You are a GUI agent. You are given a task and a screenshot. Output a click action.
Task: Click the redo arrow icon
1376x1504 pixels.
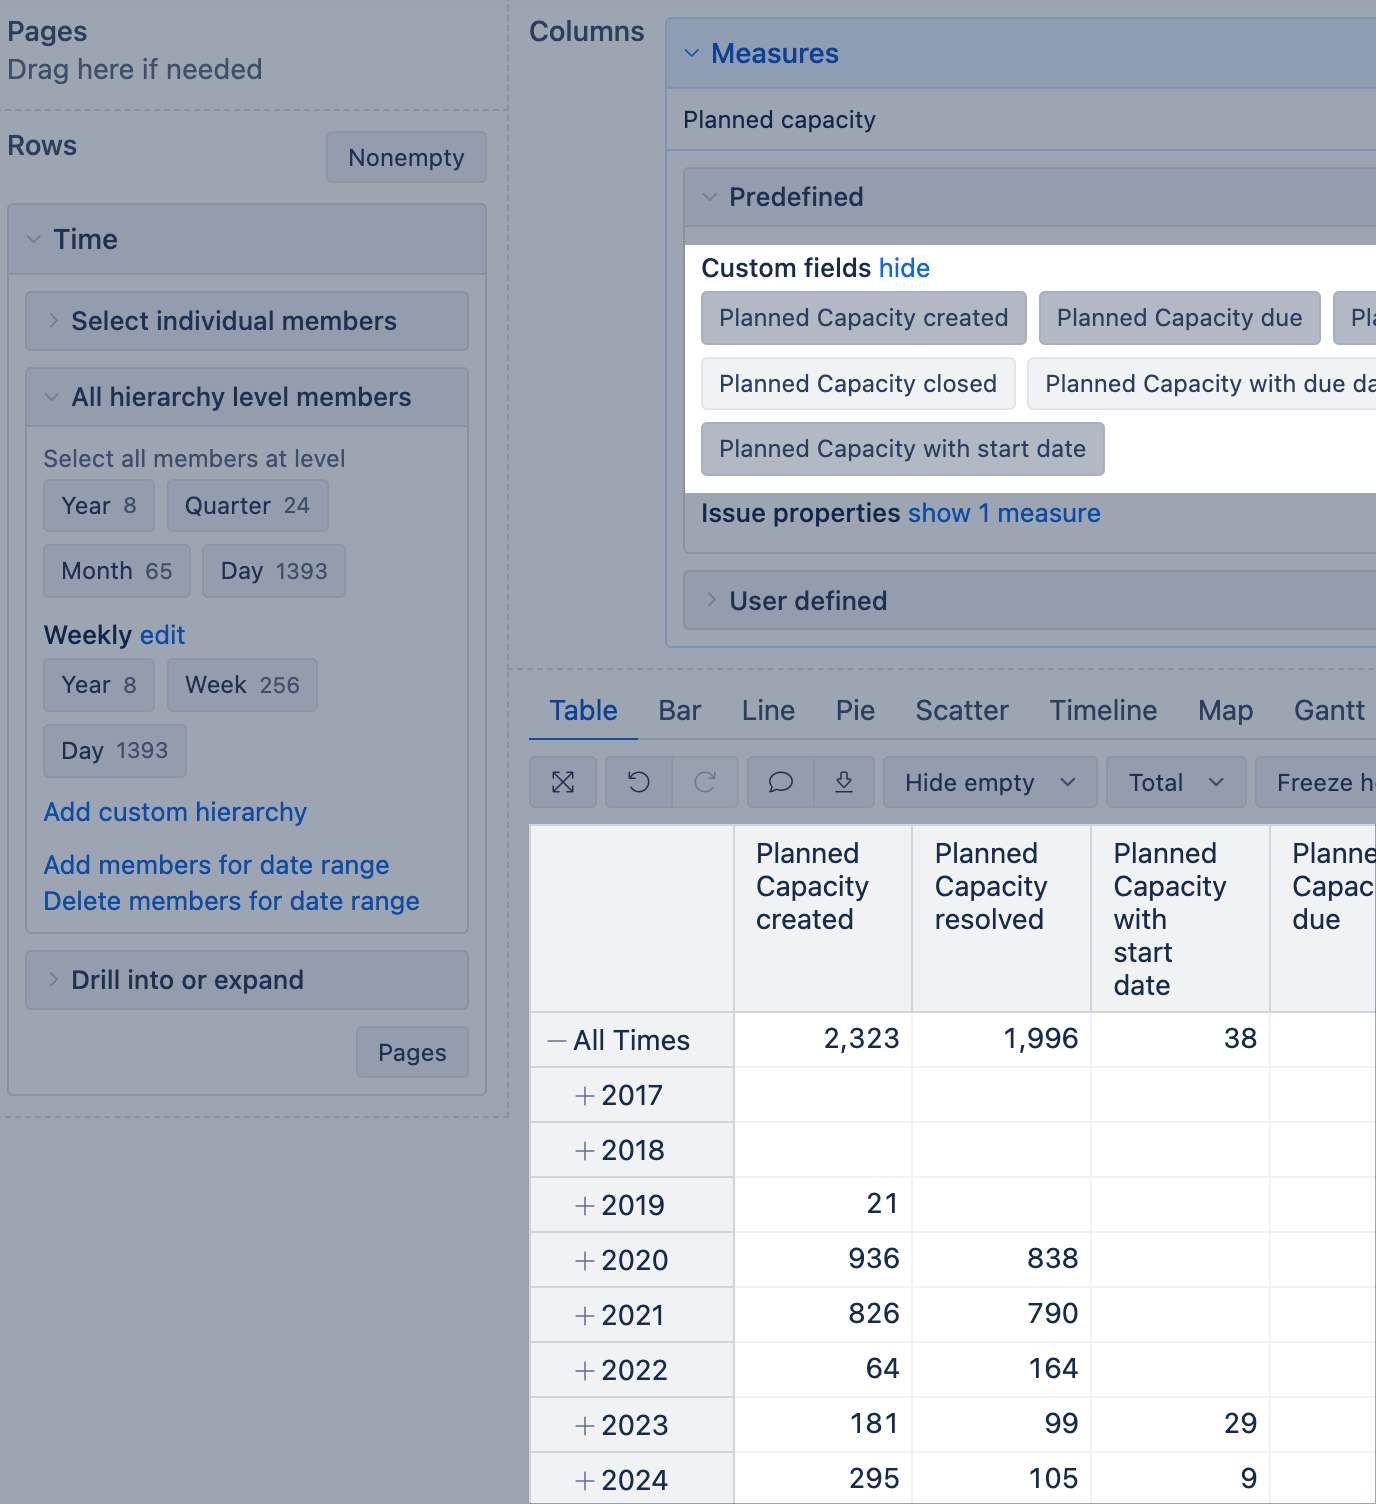point(705,782)
